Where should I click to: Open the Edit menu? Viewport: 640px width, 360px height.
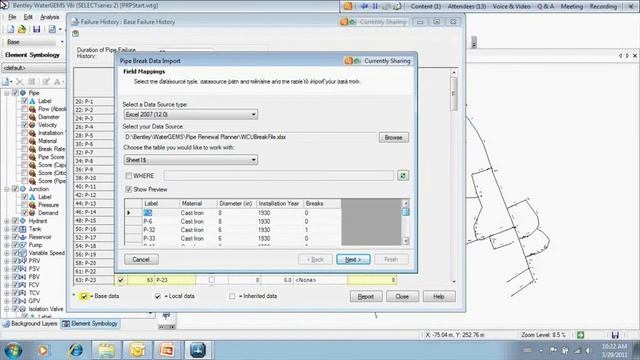(28, 17)
